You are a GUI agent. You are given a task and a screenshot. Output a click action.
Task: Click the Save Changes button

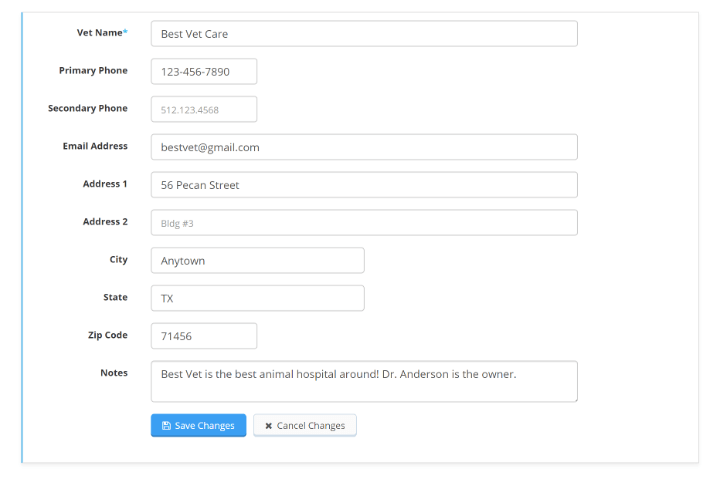(x=198, y=425)
